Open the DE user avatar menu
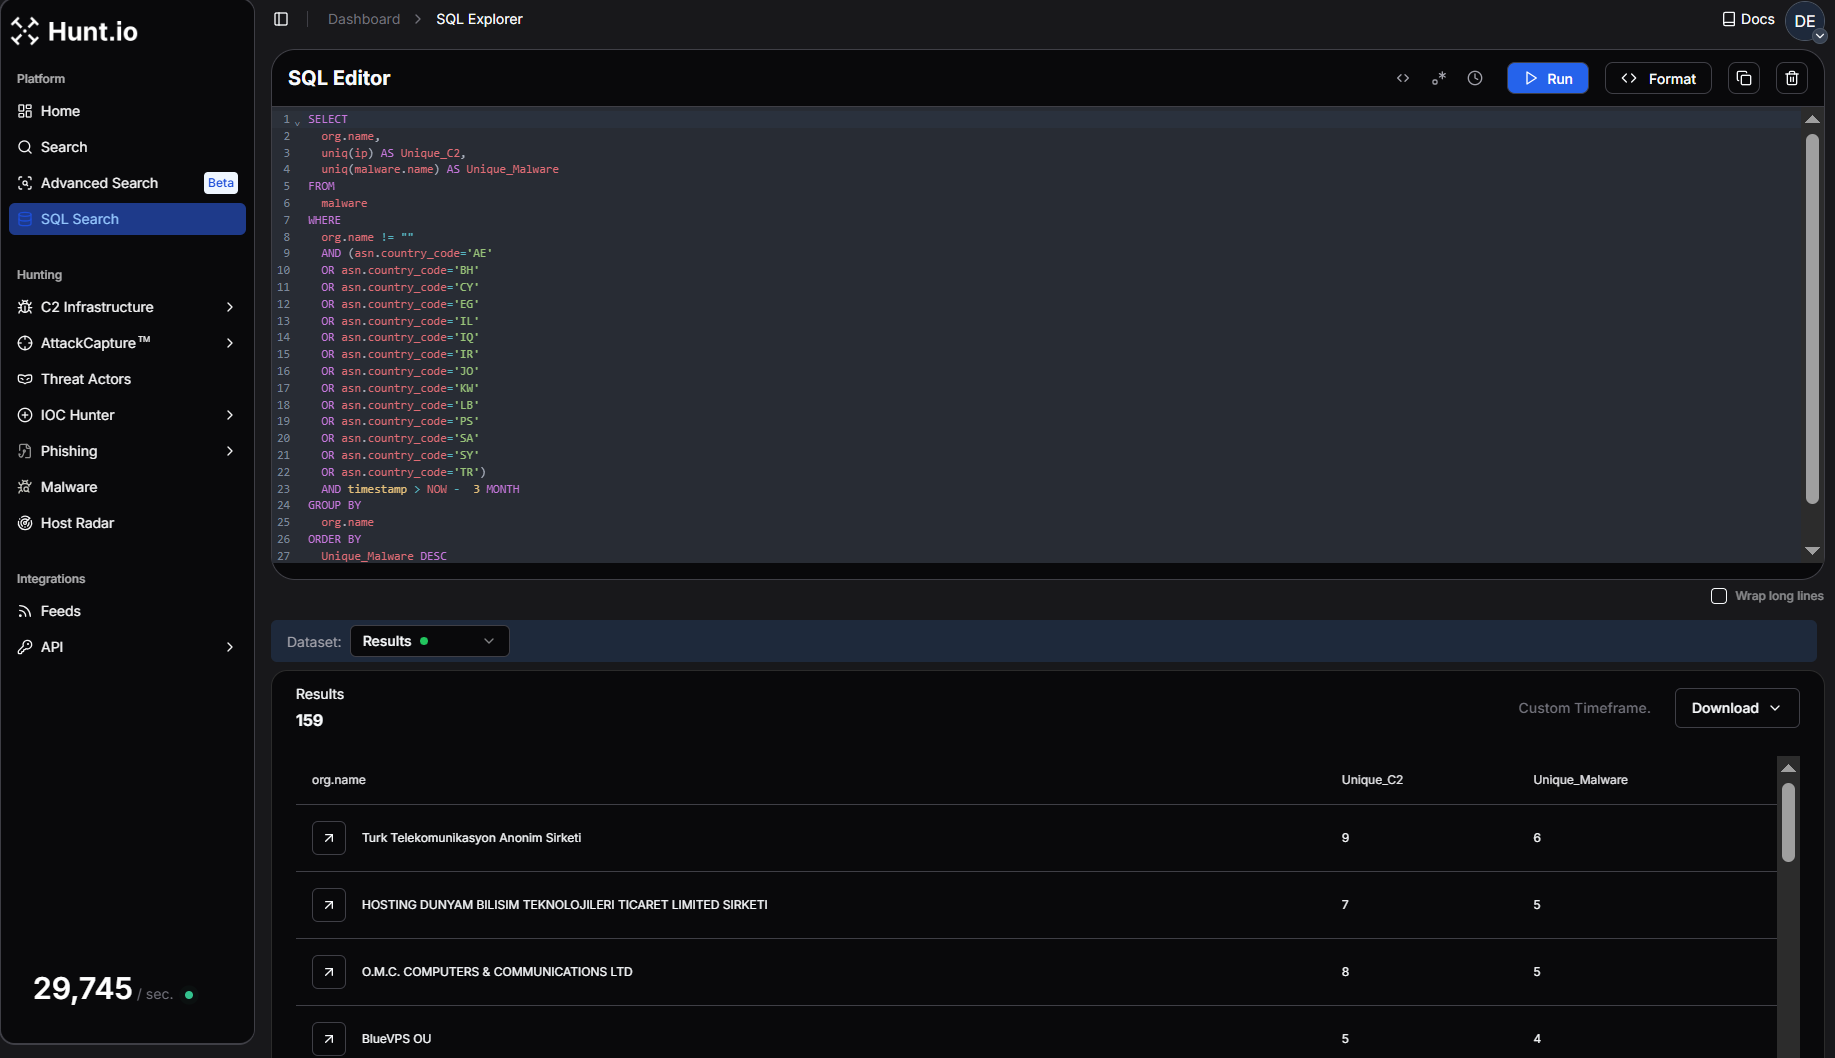Viewport: 1835px width, 1058px height. pos(1805,21)
